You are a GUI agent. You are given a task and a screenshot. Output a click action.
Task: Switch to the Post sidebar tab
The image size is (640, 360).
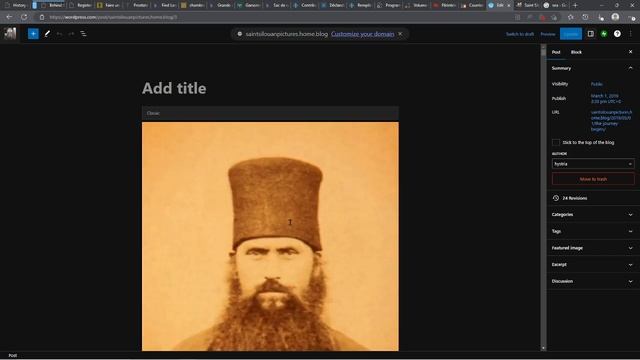556,52
